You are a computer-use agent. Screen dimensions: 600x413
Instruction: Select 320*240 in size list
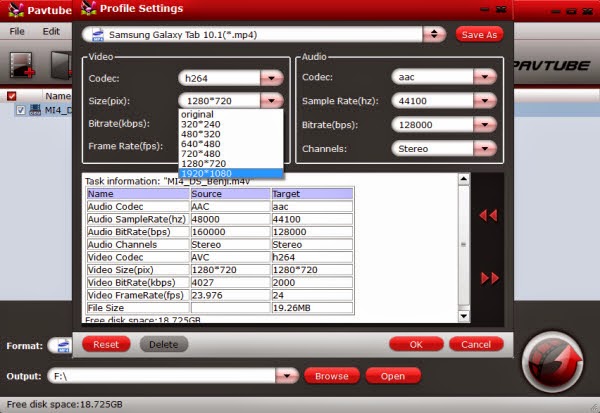click(x=231, y=124)
